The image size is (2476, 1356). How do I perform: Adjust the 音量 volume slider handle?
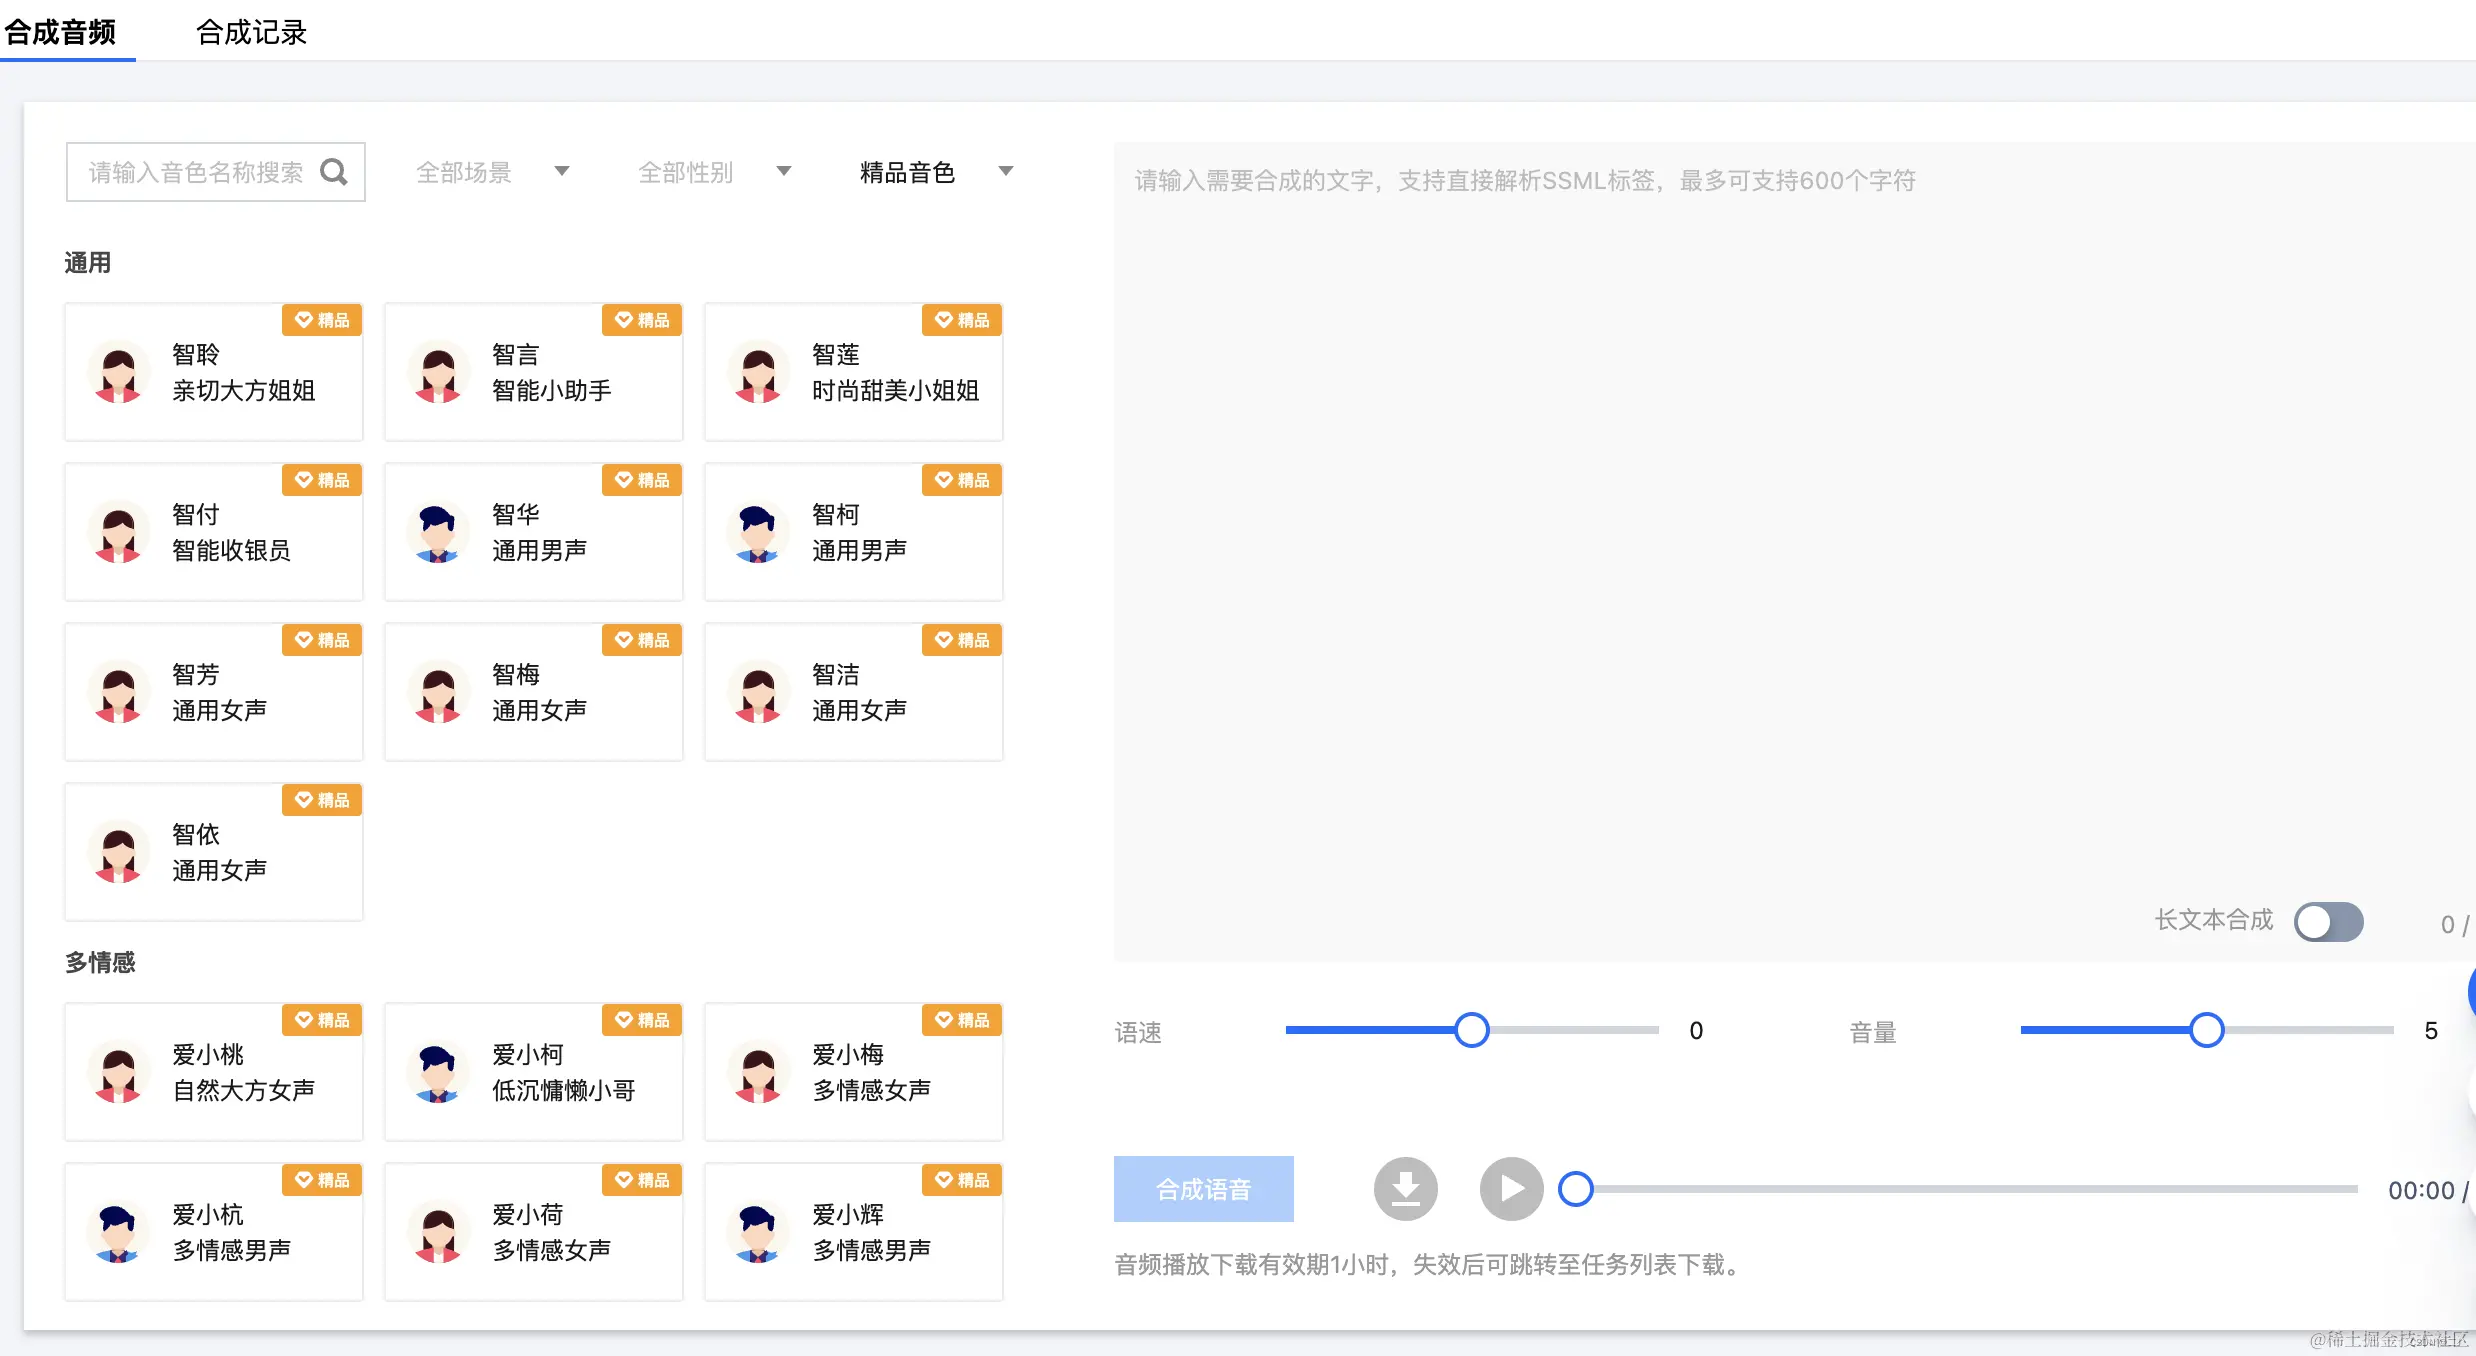pyautogui.click(x=2206, y=1029)
